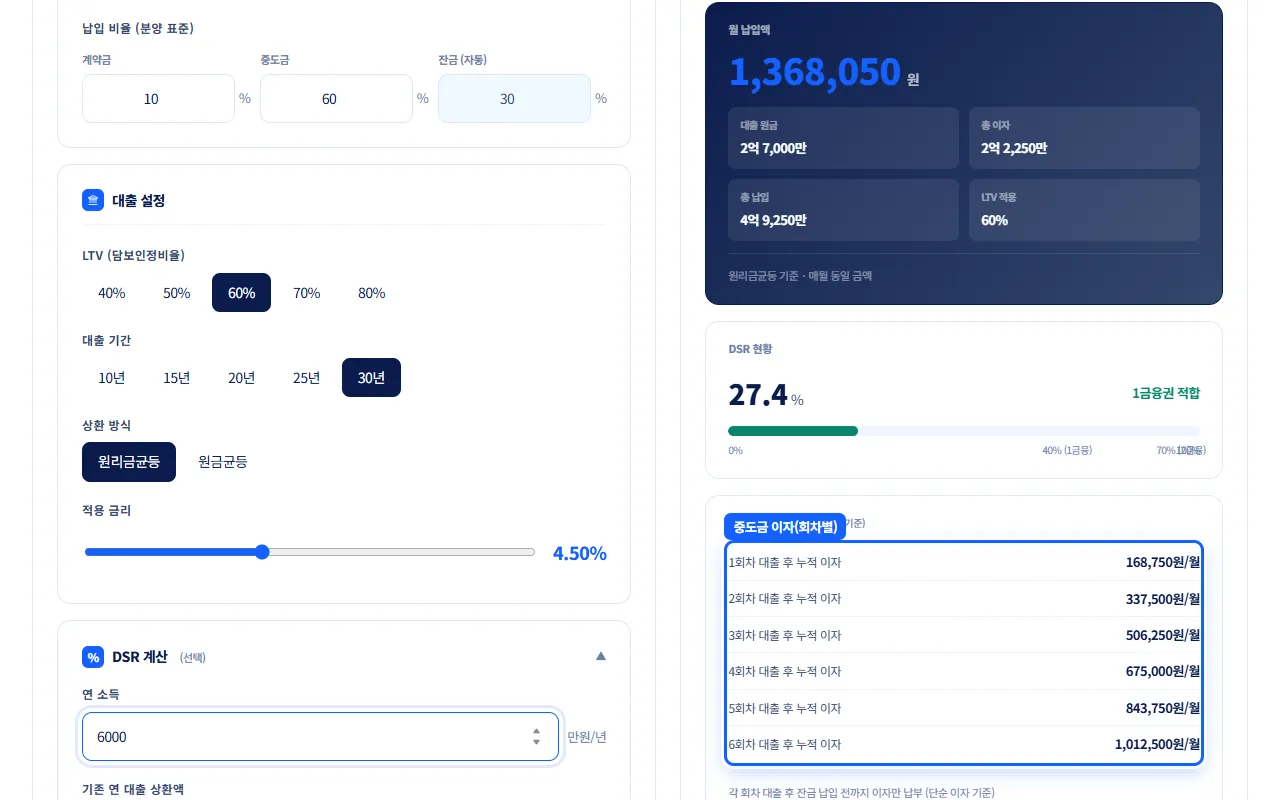This screenshot has width=1280, height=800.
Task: Choose the 15년 loan period
Action: [177, 378]
